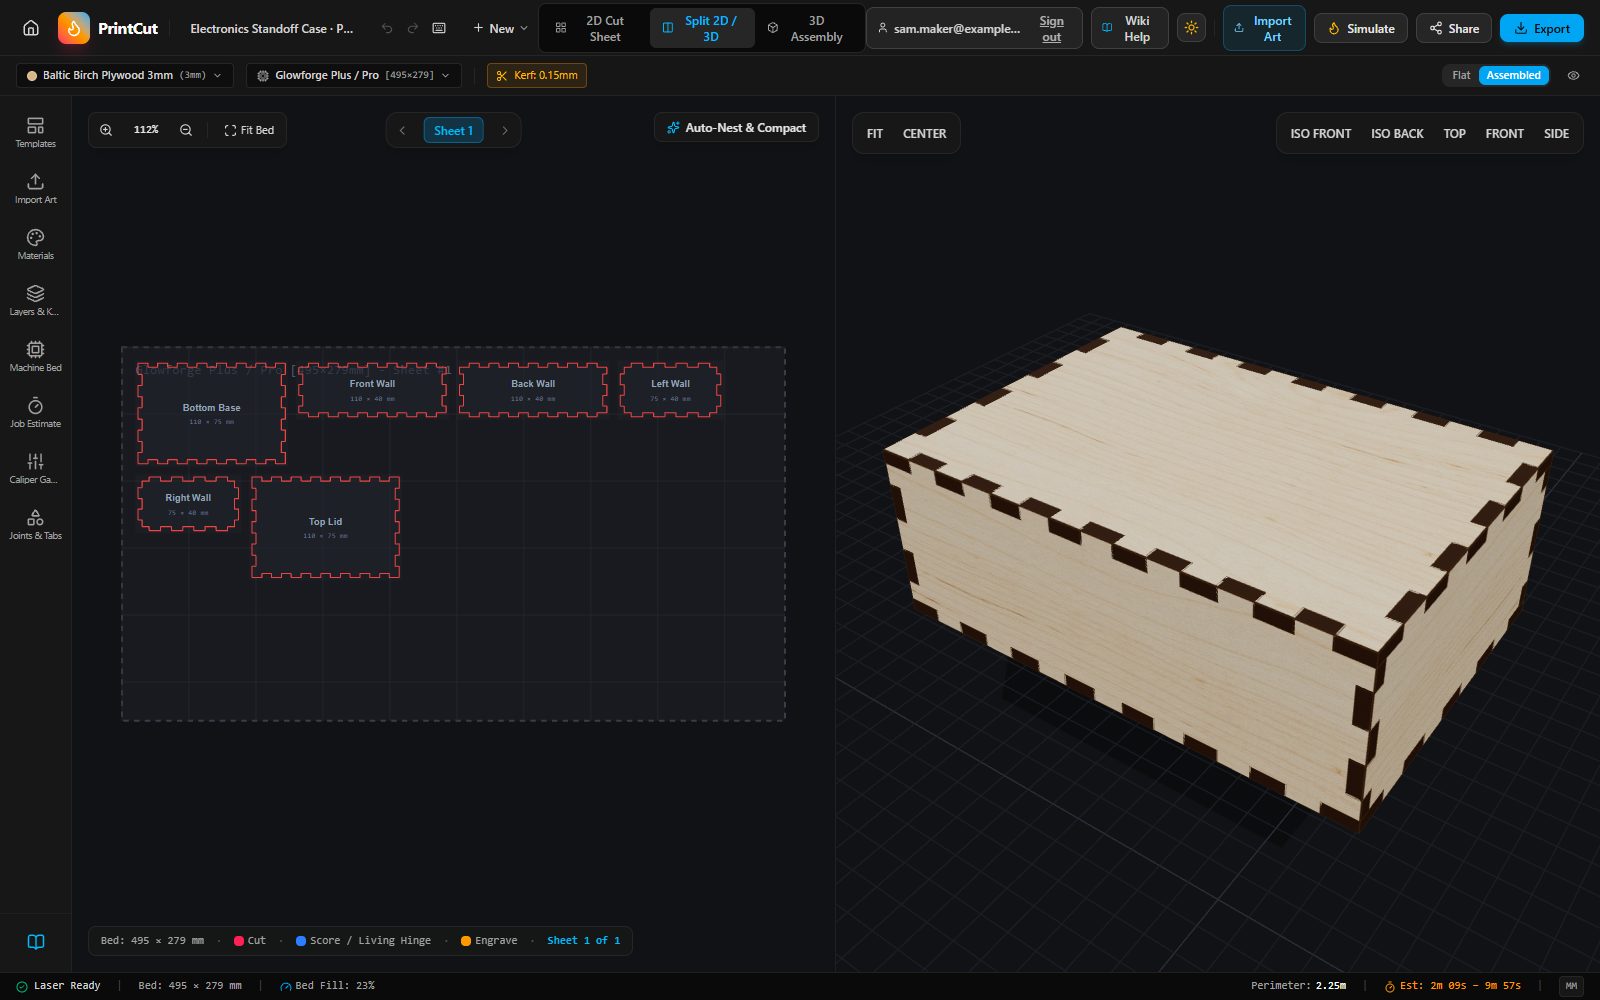
Task: Click FIT in the 3D viewport
Action: (x=875, y=133)
